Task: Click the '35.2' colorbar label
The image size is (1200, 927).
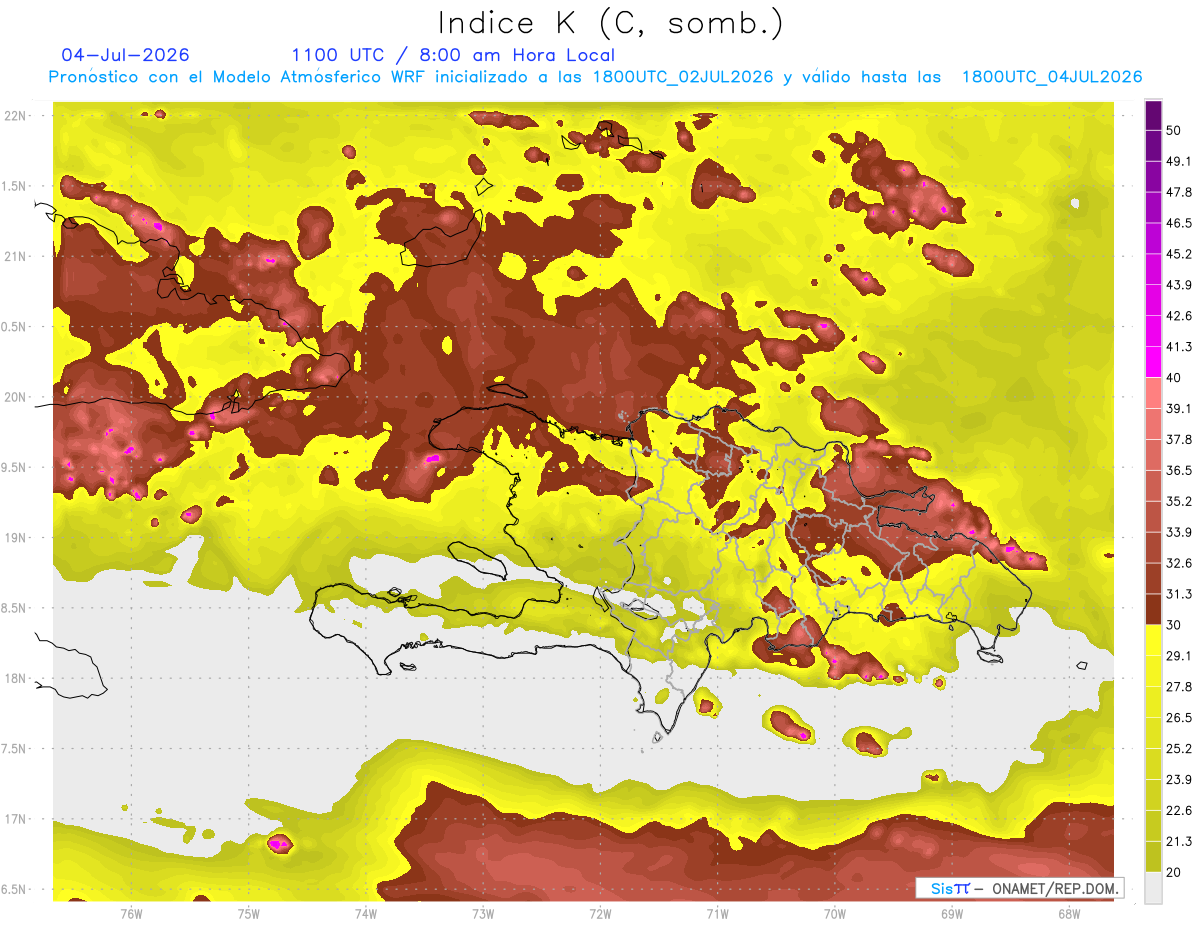Action: pos(1179,501)
